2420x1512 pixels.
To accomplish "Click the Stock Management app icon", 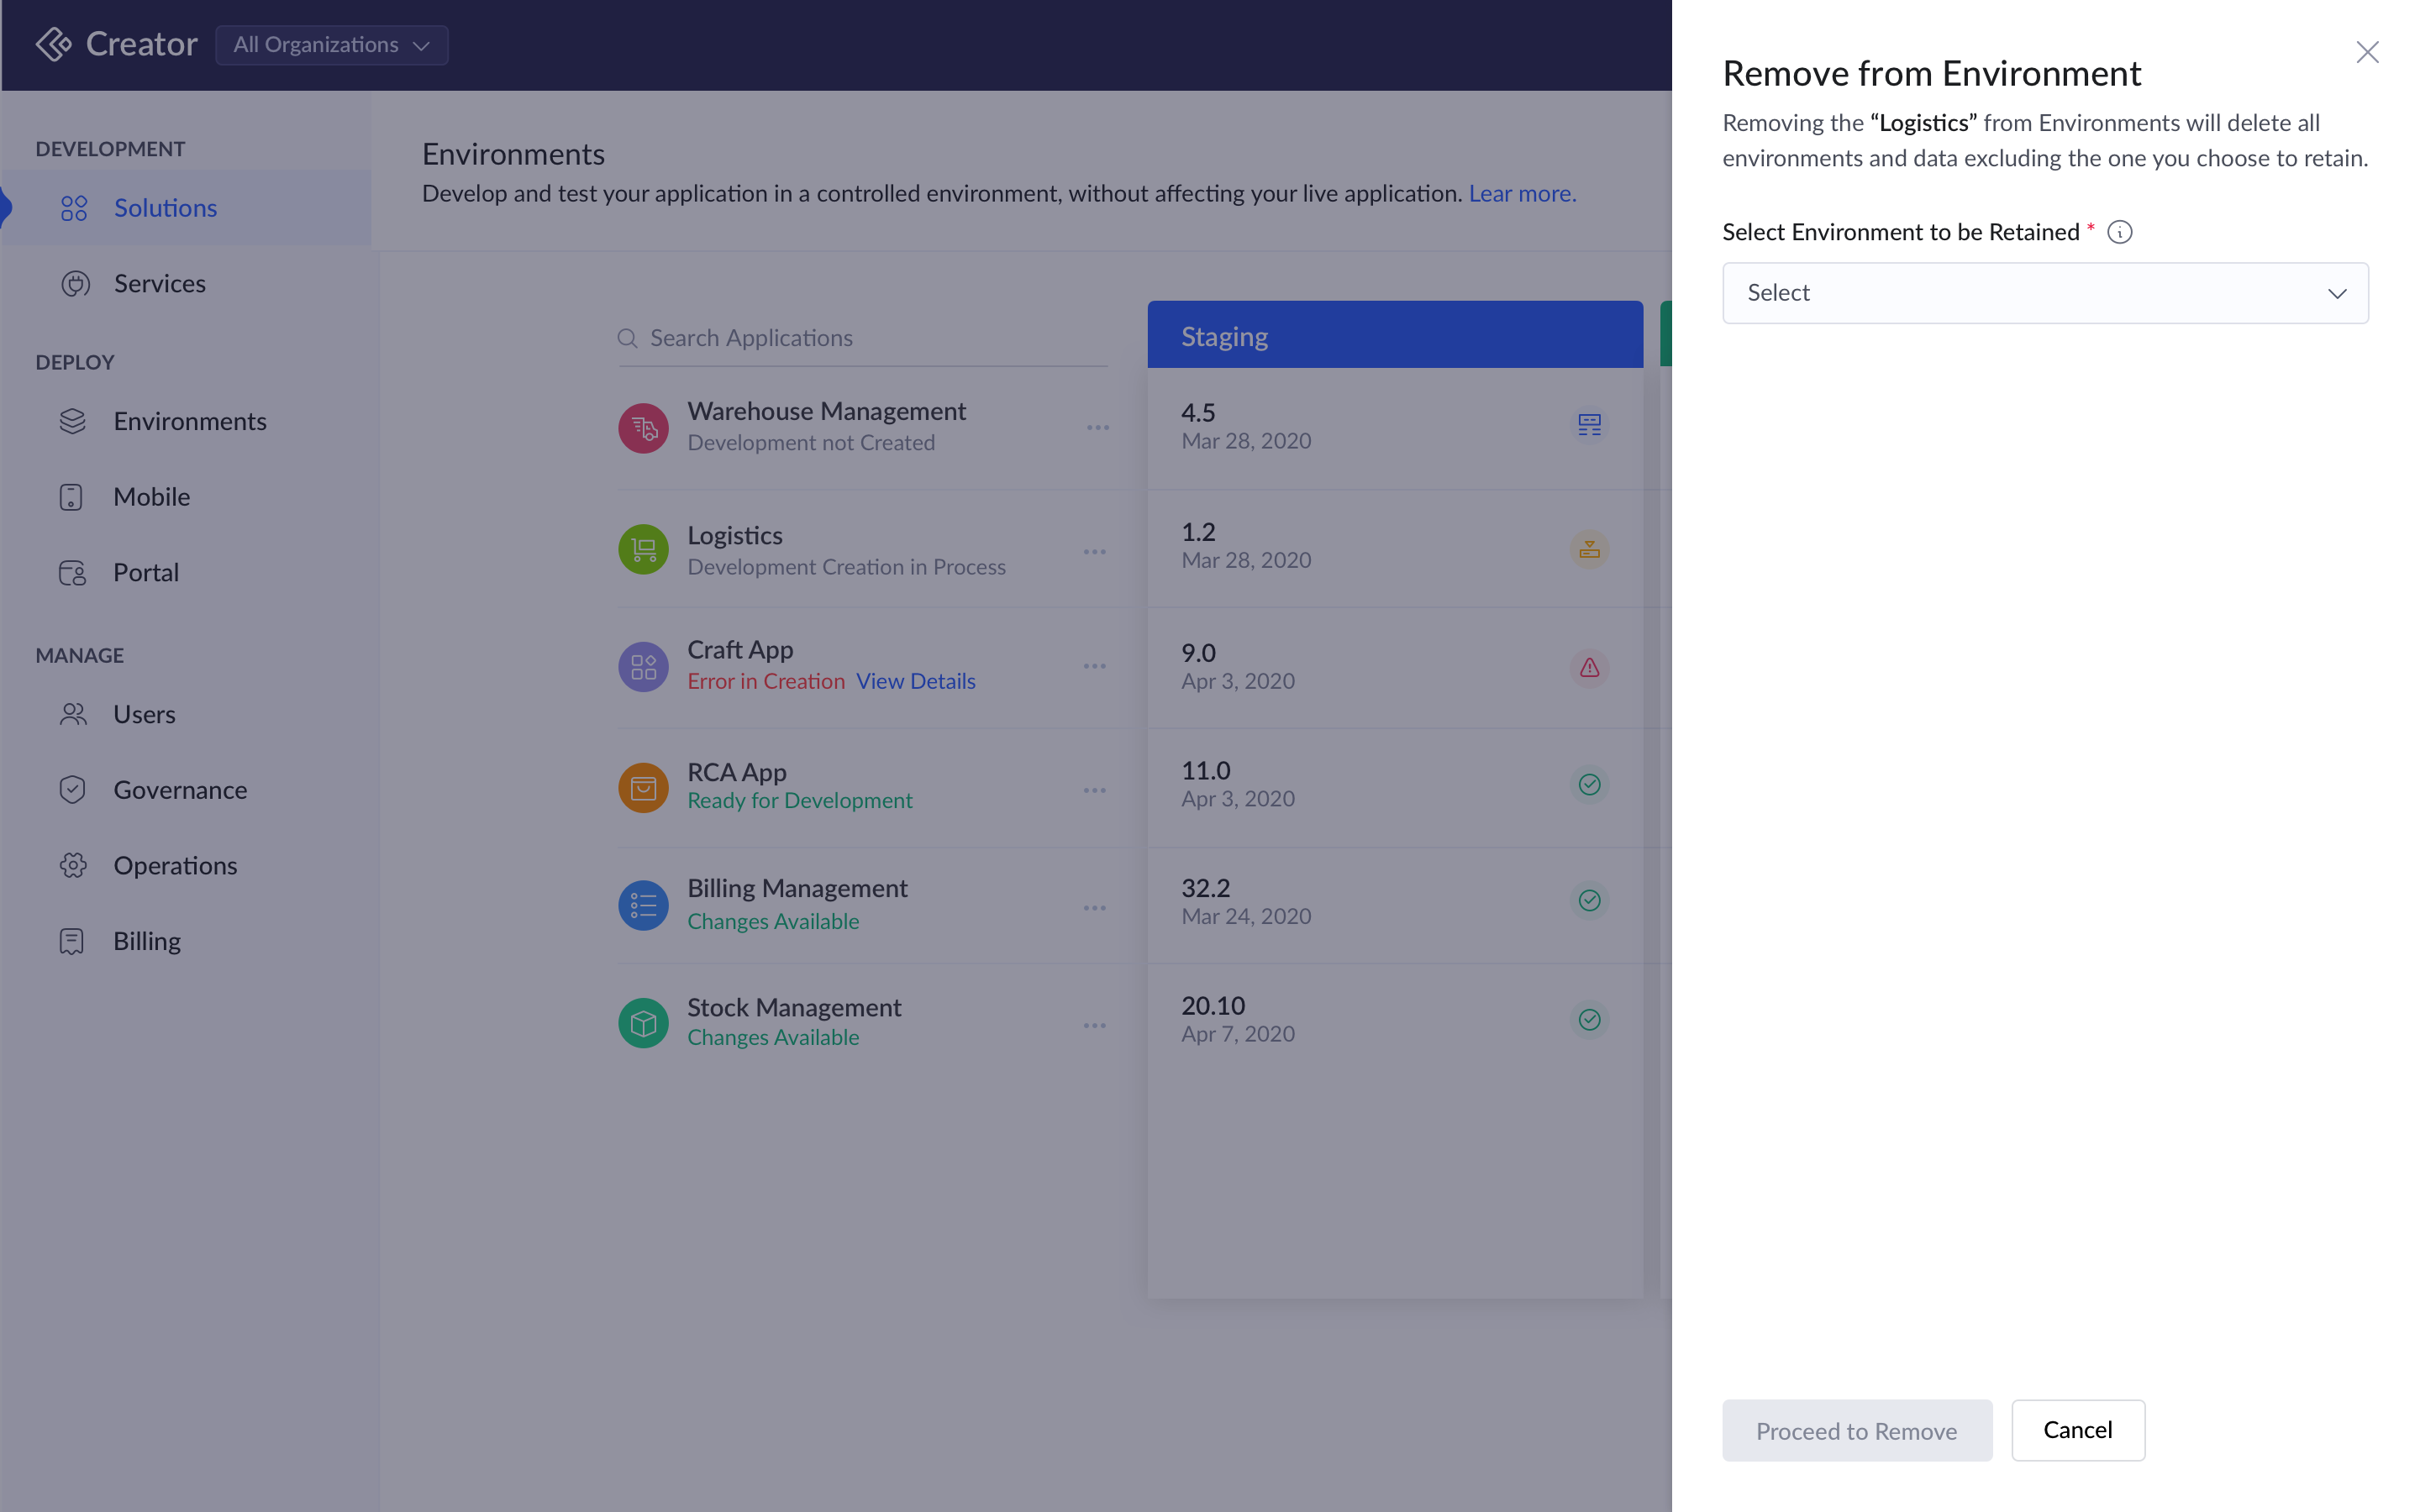I will point(643,1023).
